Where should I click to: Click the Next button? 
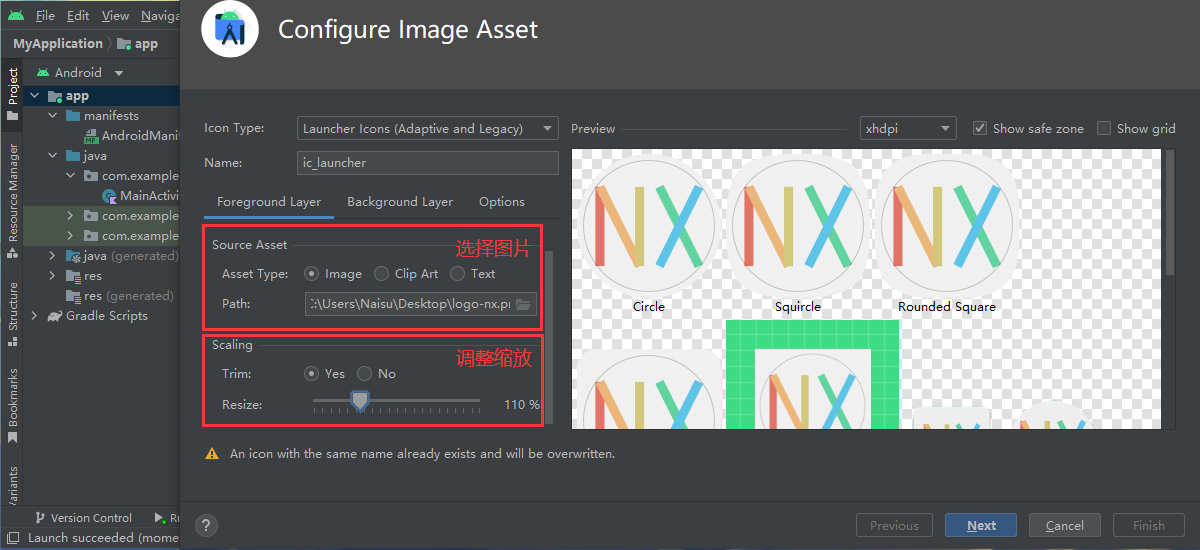tap(981, 525)
